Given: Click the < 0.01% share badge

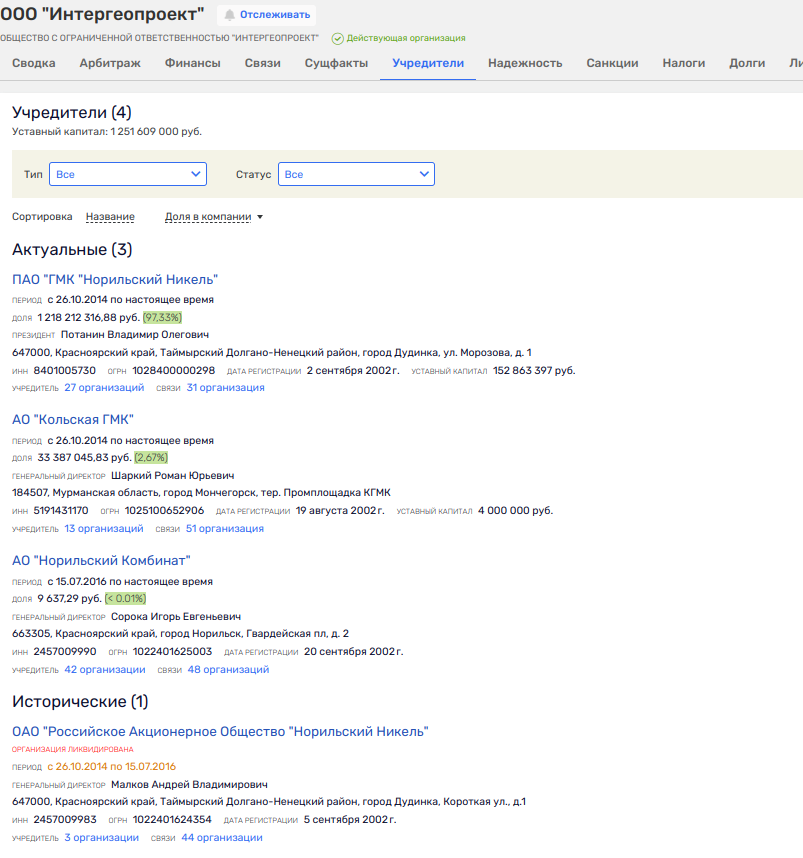Looking at the screenshot, I should (x=125, y=599).
